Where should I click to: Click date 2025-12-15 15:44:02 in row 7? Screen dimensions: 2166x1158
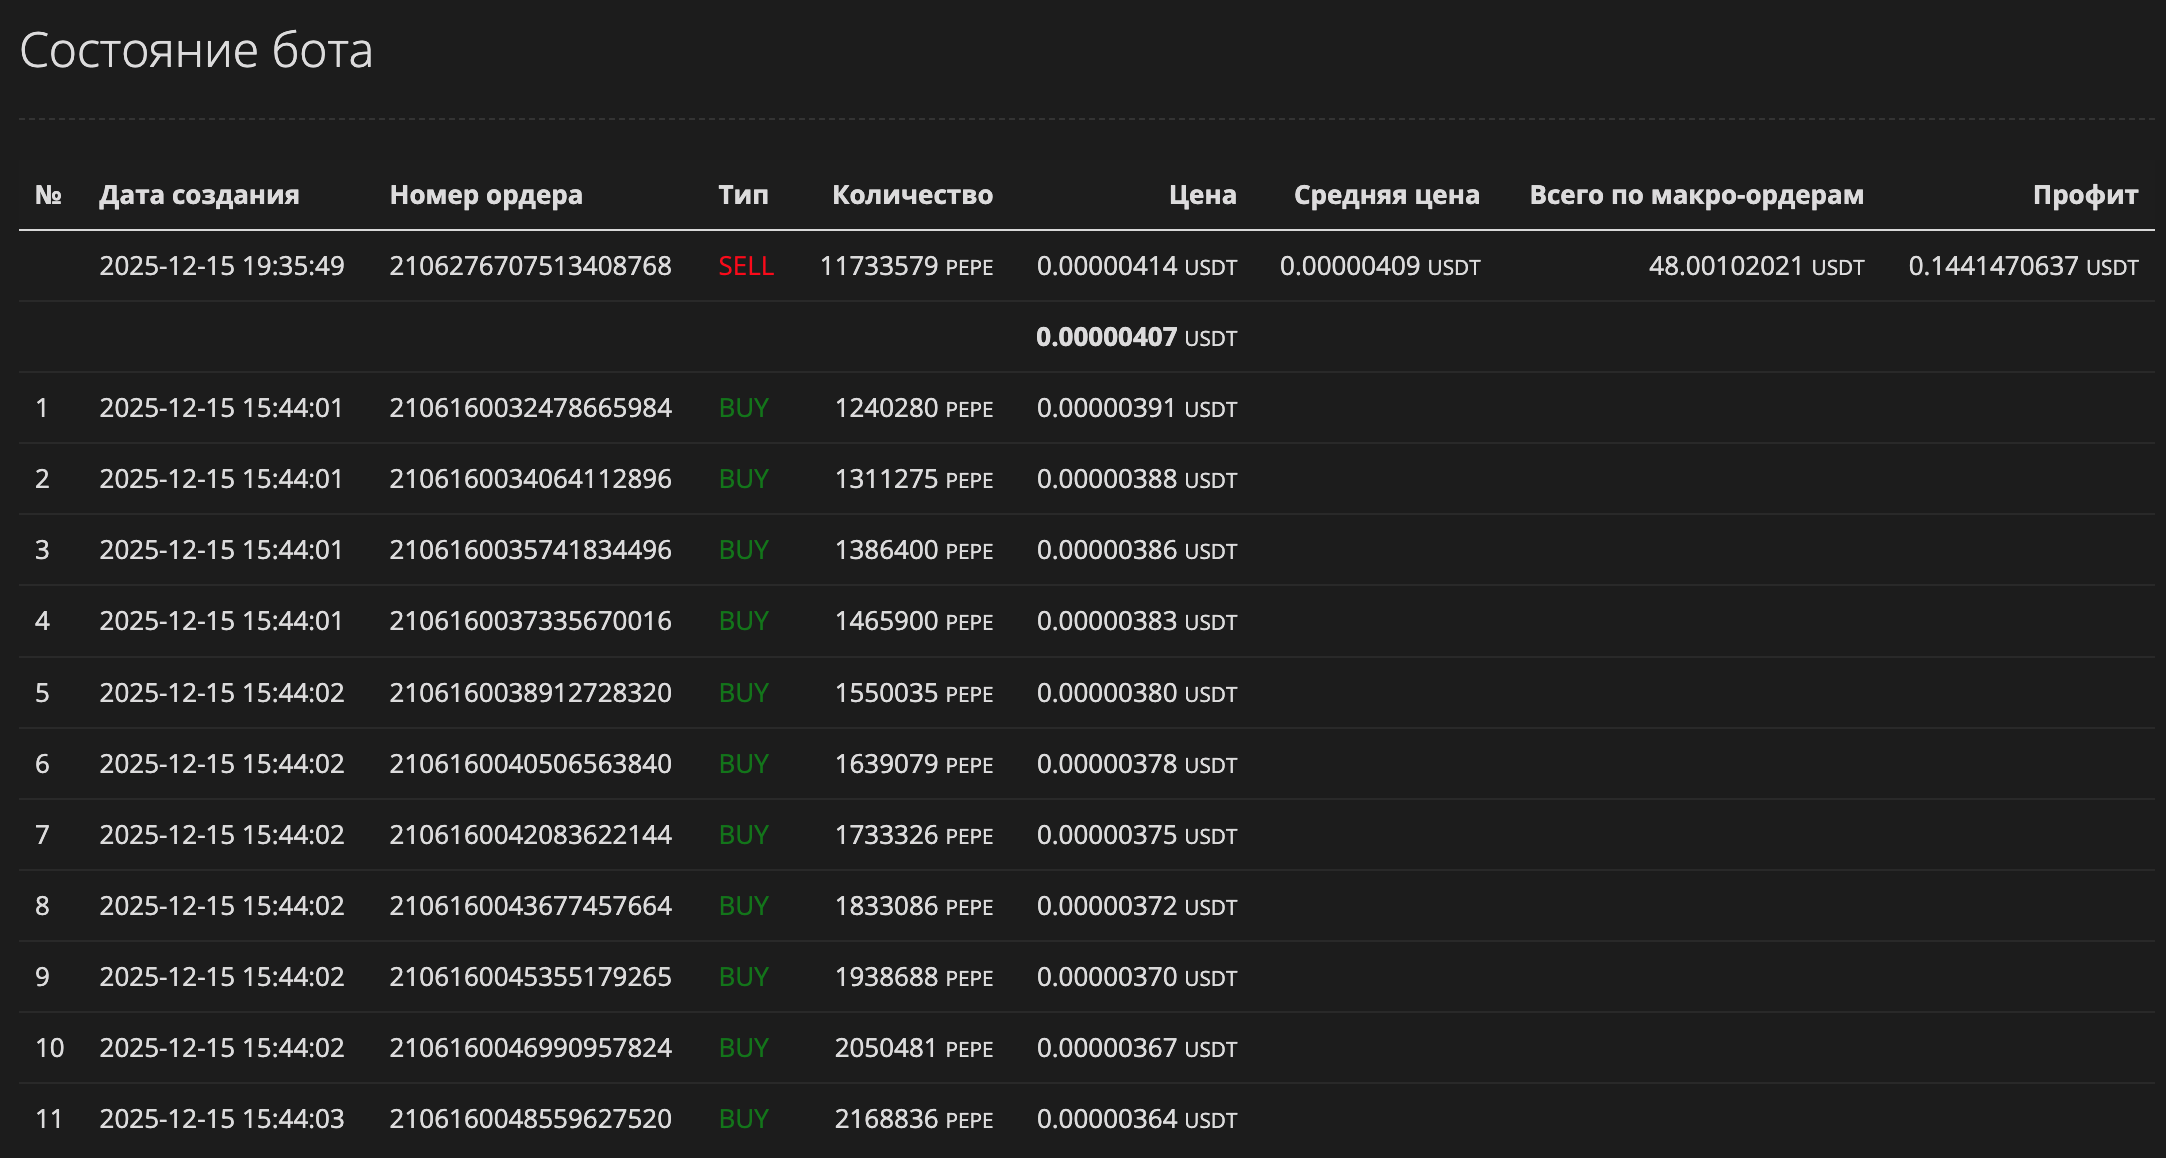pyautogui.click(x=221, y=835)
